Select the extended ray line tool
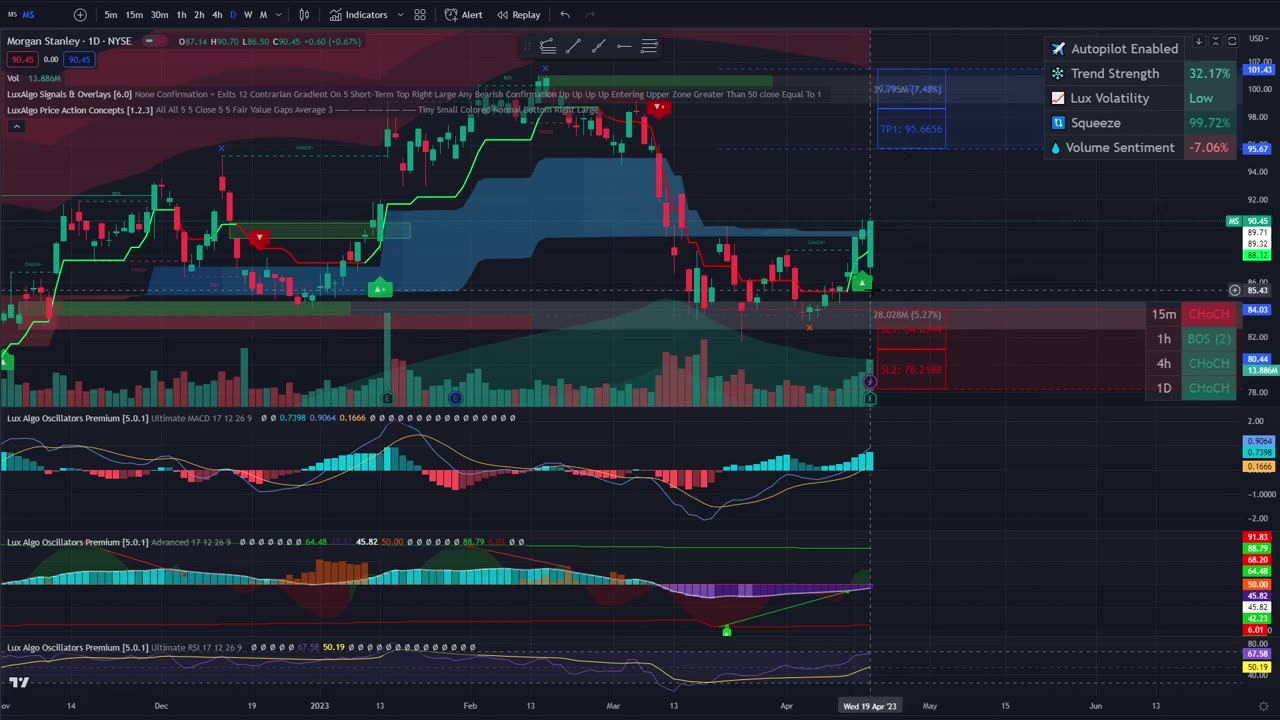 598,46
